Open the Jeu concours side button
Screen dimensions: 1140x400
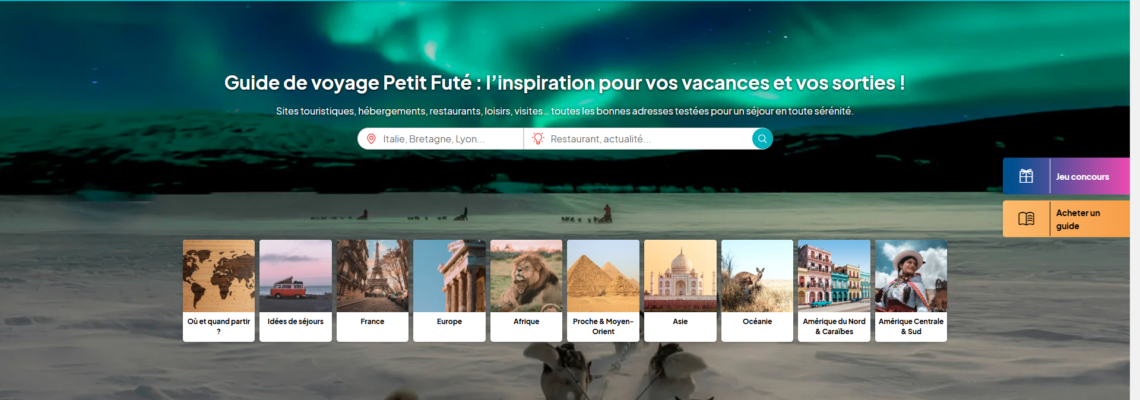(1067, 176)
